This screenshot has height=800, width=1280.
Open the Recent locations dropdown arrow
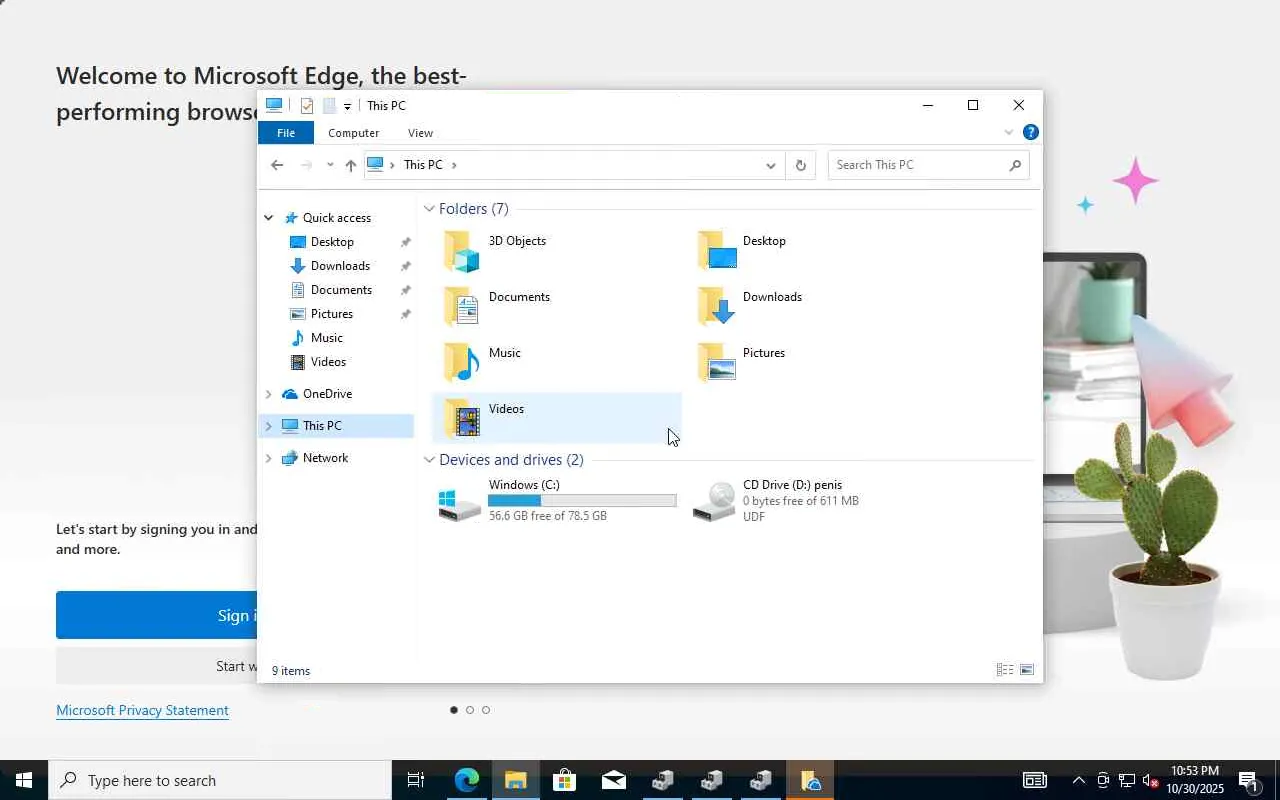pyautogui.click(x=330, y=165)
